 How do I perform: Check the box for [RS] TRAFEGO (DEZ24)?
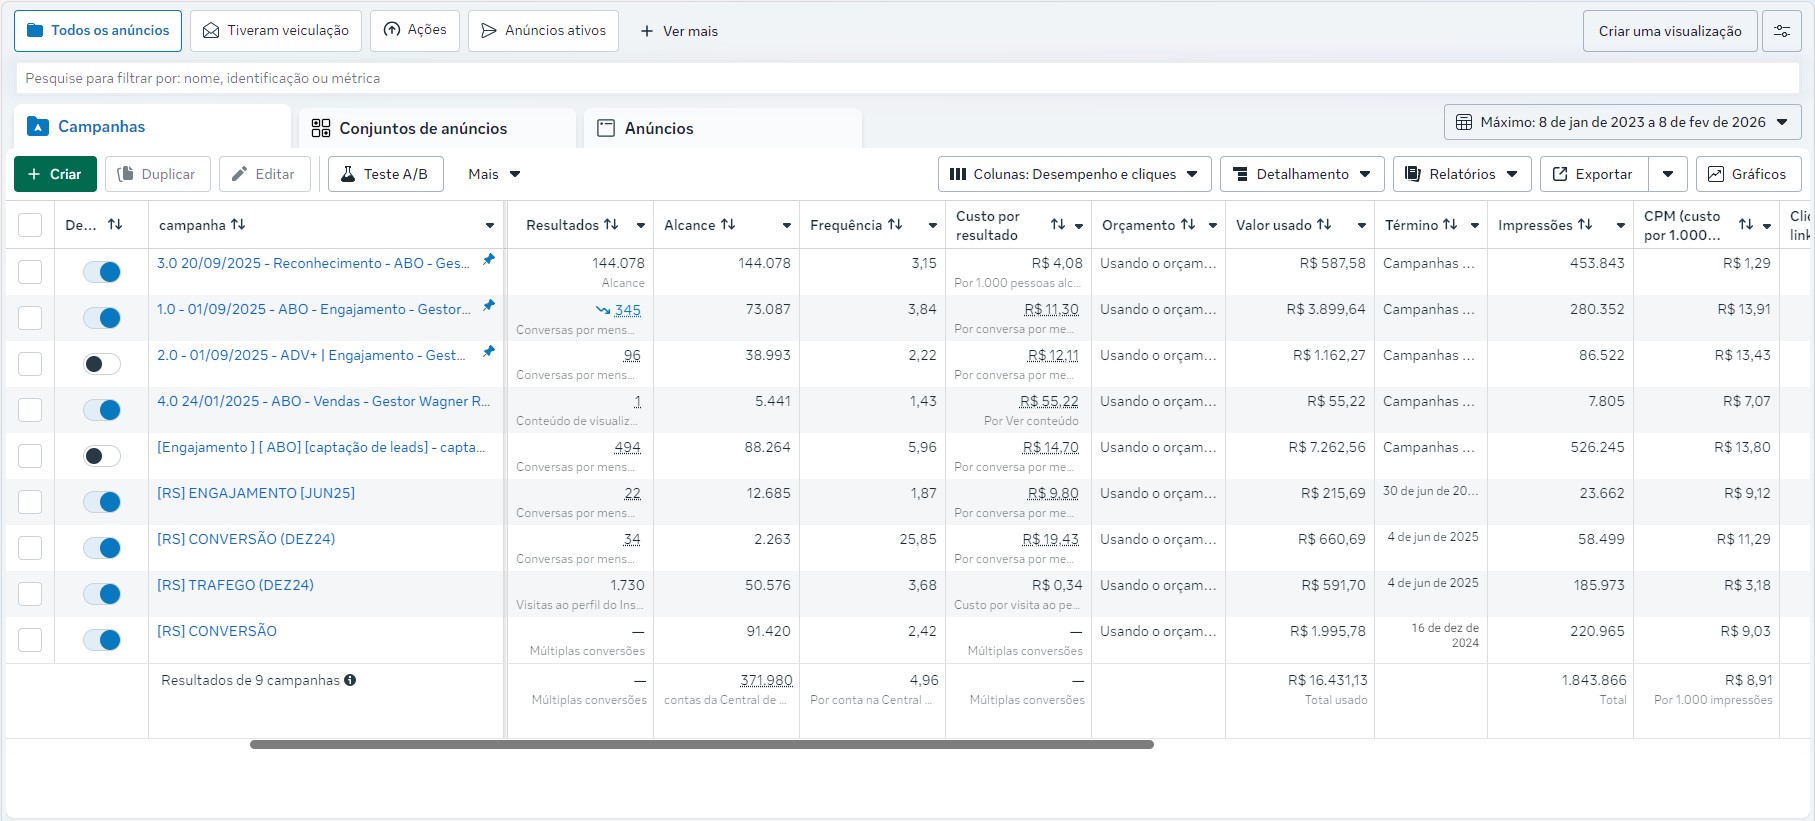(x=30, y=594)
